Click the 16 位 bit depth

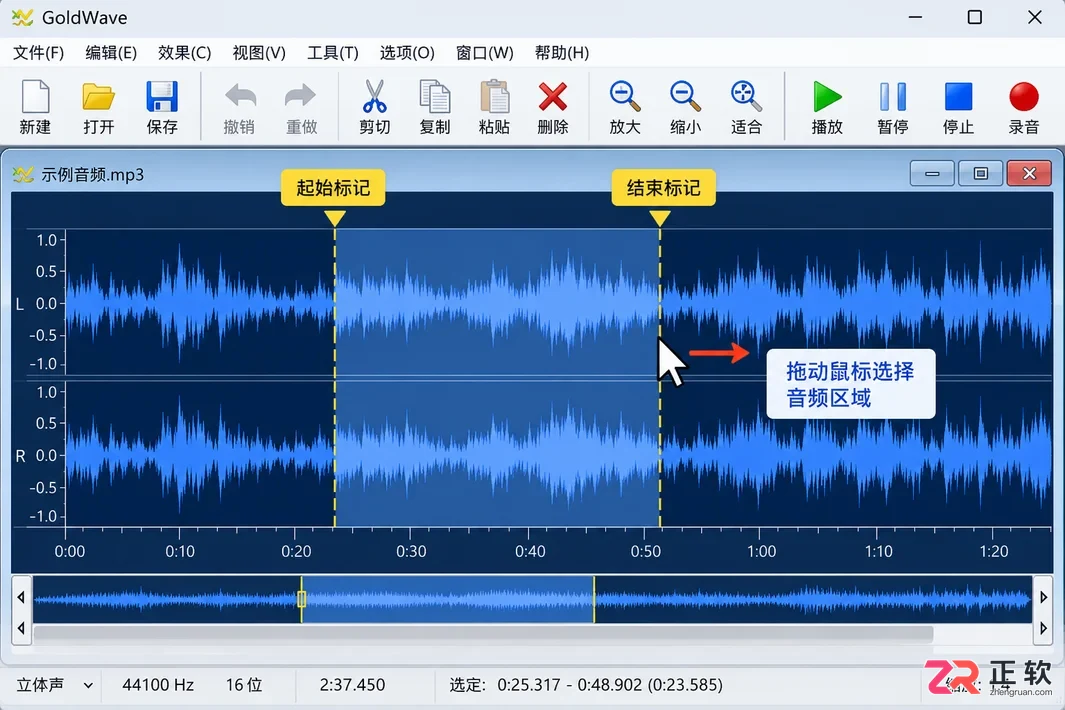click(244, 685)
